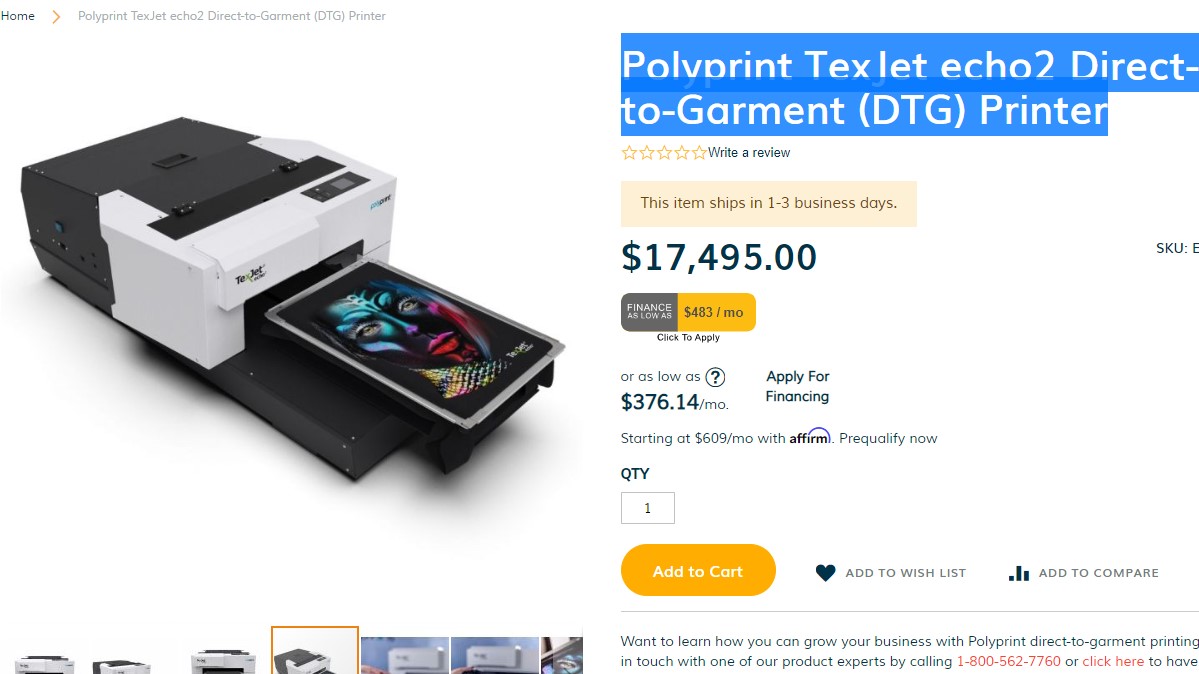The width and height of the screenshot is (1199, 674).
Task: Select the quantity input field
Action: pos(648,508)
